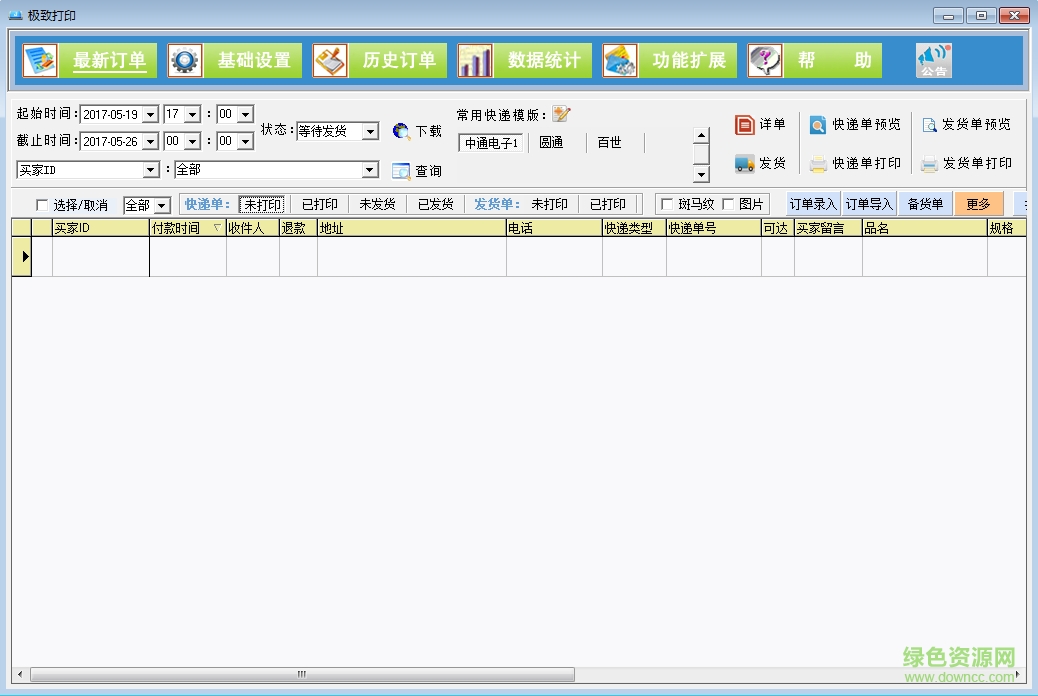Image resolution: width=1038 pixels, height=696 pixels.
Task: Open the start hour 17 dropdown
Action: point(193,115)
